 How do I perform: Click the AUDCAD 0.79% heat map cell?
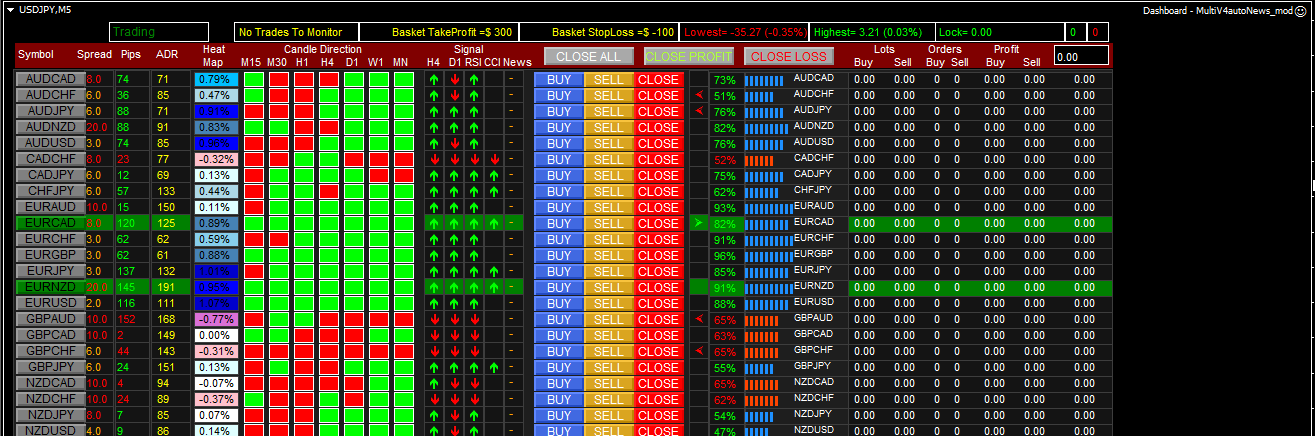coord(215,79)
